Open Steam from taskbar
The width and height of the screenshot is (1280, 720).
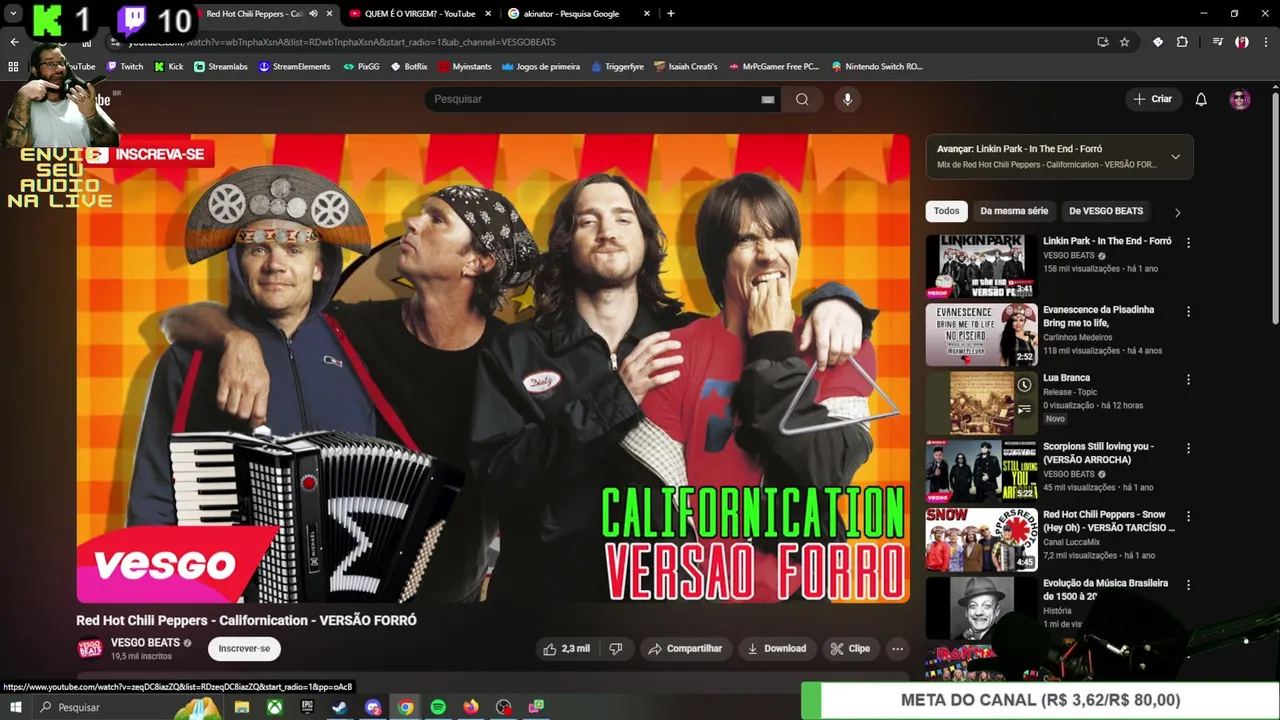pos(339,707)
